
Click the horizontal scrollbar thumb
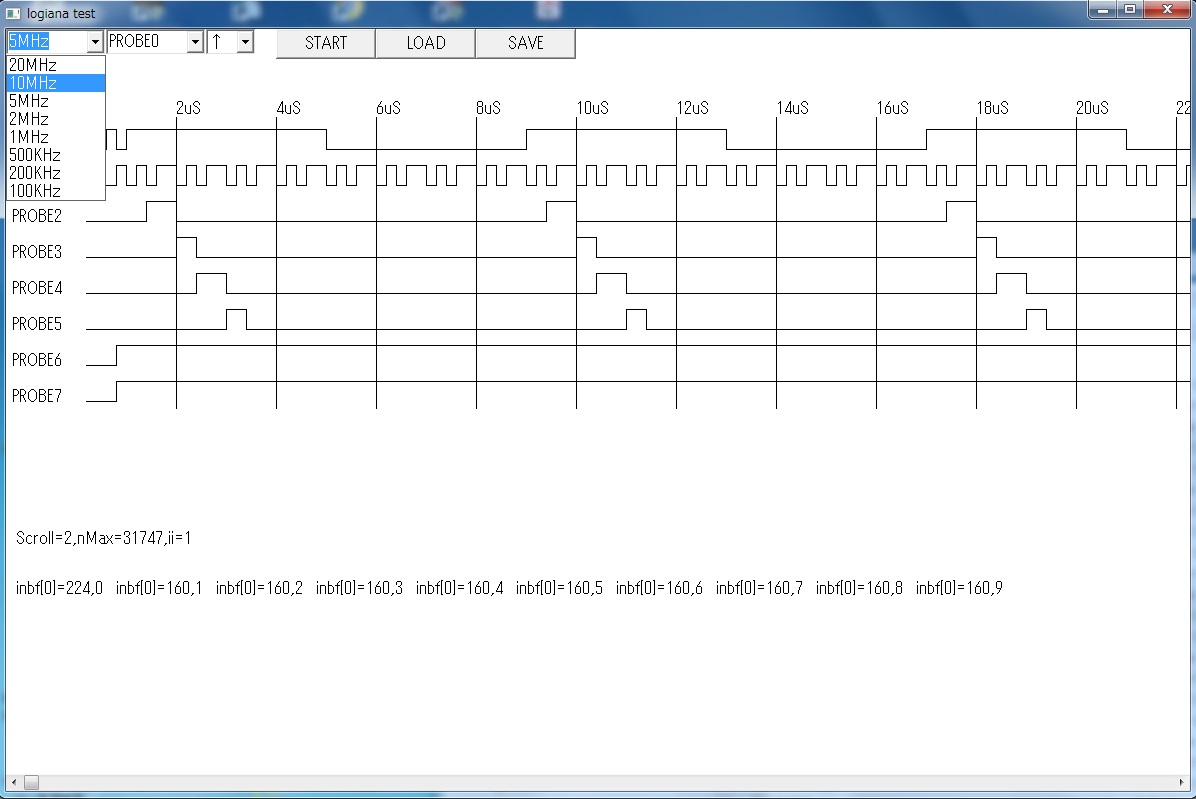(x=31, y=783)
